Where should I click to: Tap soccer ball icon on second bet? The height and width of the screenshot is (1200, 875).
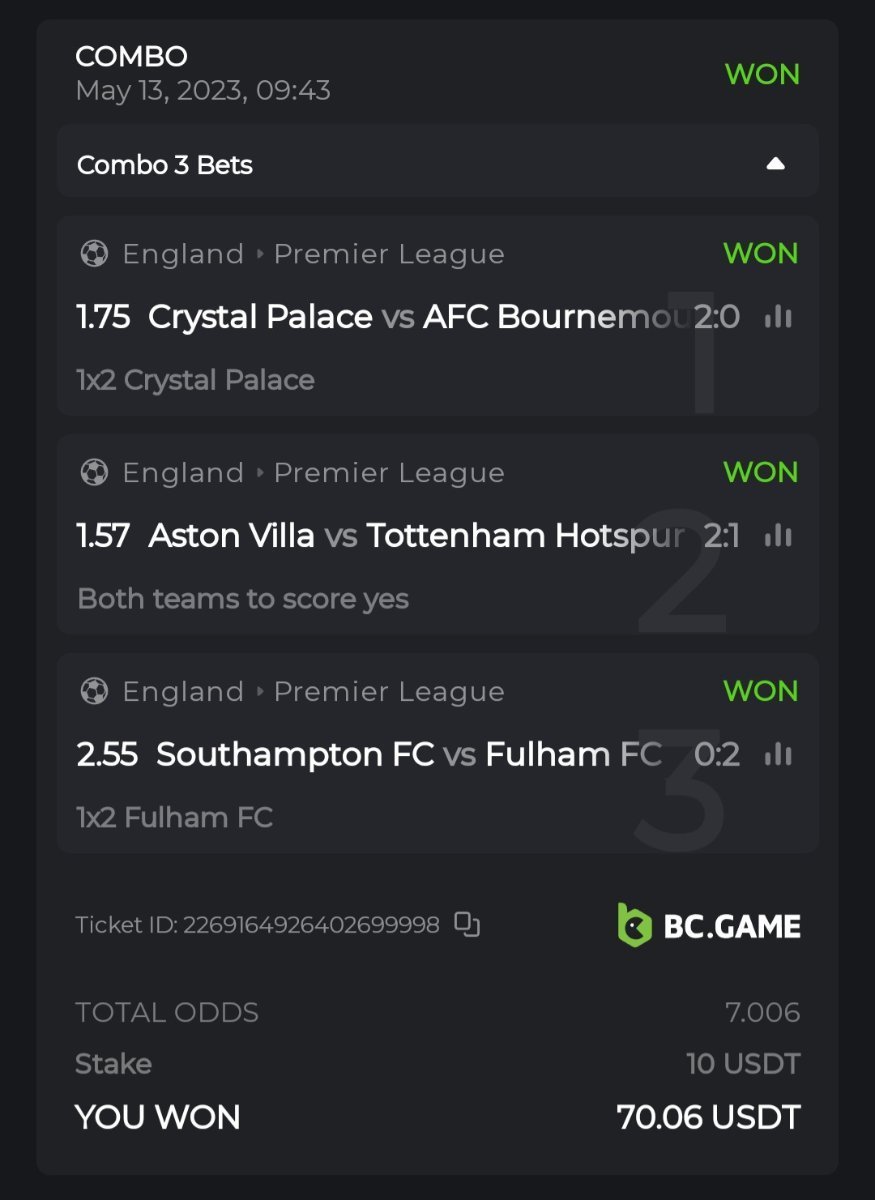[94, 473]
